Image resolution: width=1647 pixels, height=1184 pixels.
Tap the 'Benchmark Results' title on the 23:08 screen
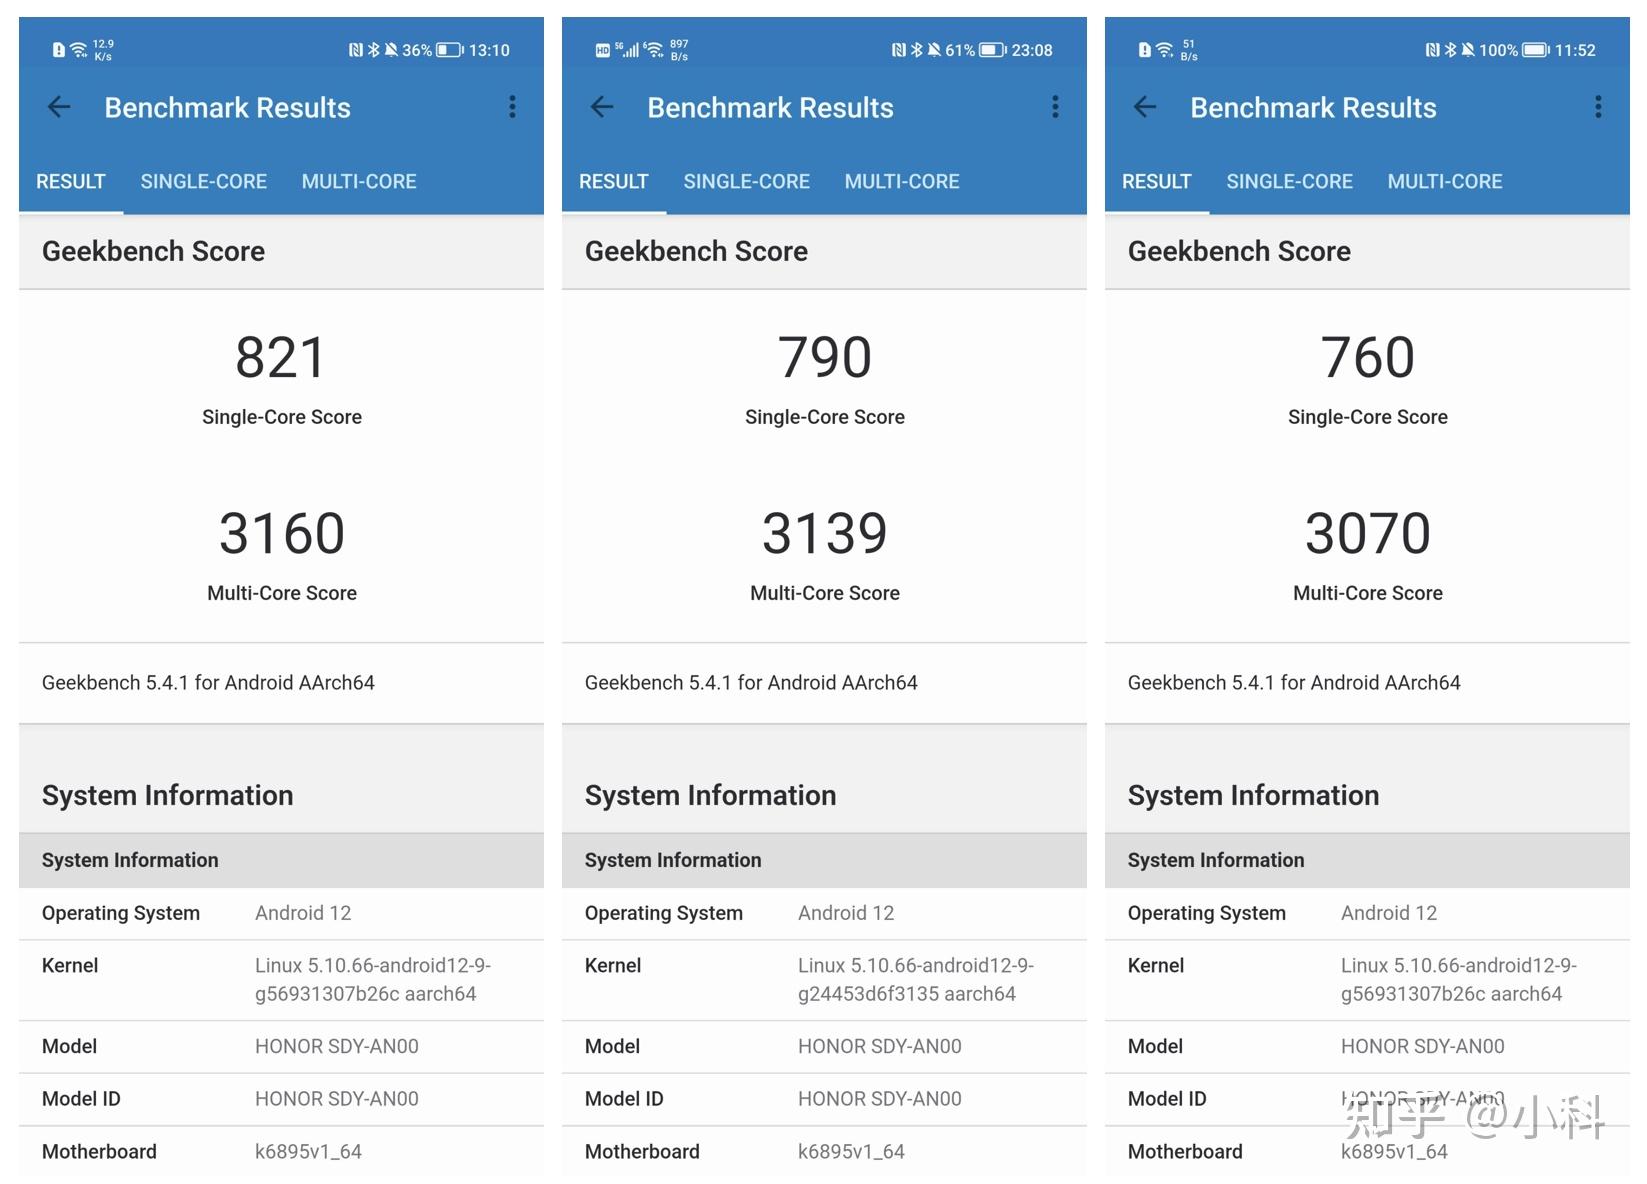pyautogui.click(x=771, y=107)
